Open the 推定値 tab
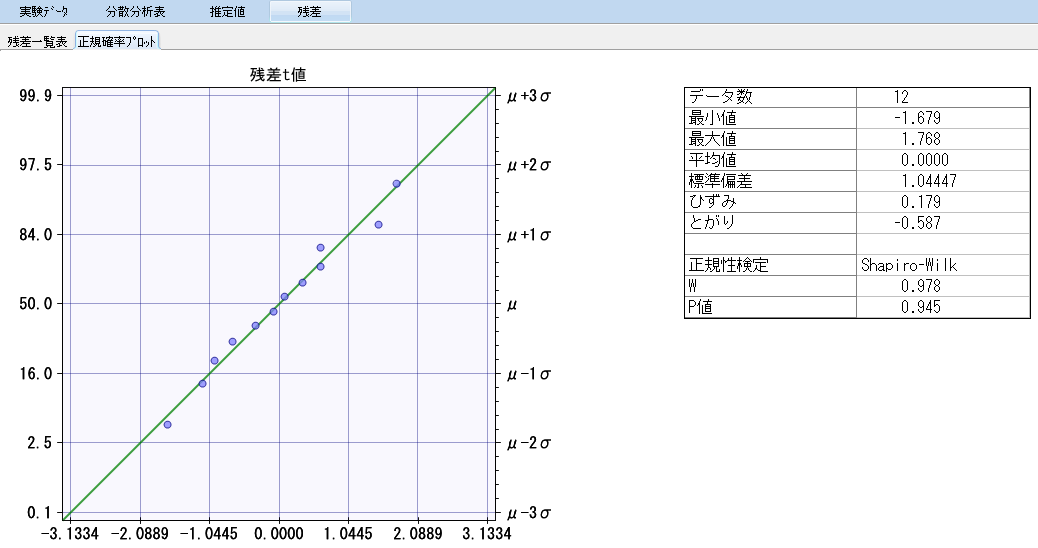This screenshot has height=548, width=1038. coord(227,11)
